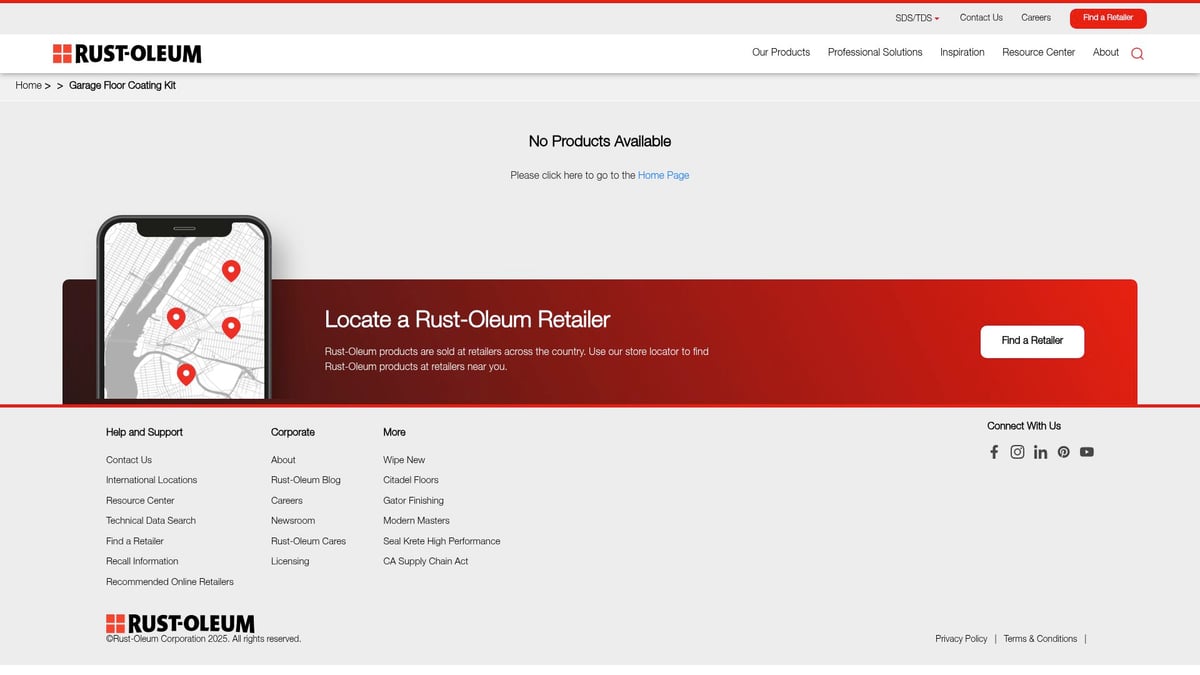This screenshot has height=675, width=1200.
Task: Follow the Home Page link
Action: pos(663,175)
